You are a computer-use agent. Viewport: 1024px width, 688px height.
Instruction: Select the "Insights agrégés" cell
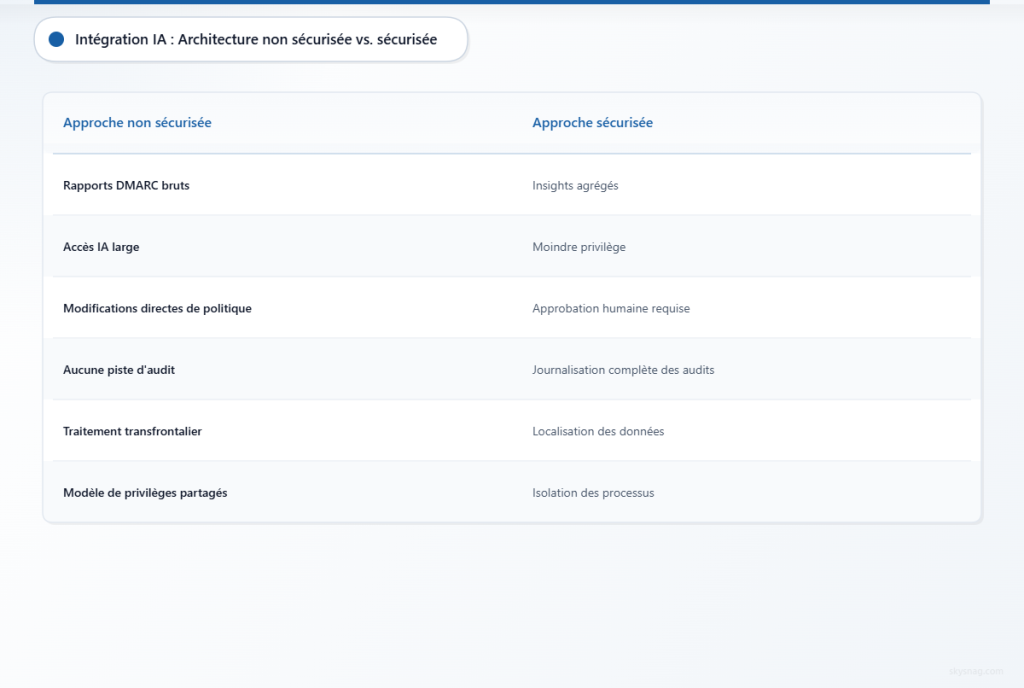[x=575, y=185]
